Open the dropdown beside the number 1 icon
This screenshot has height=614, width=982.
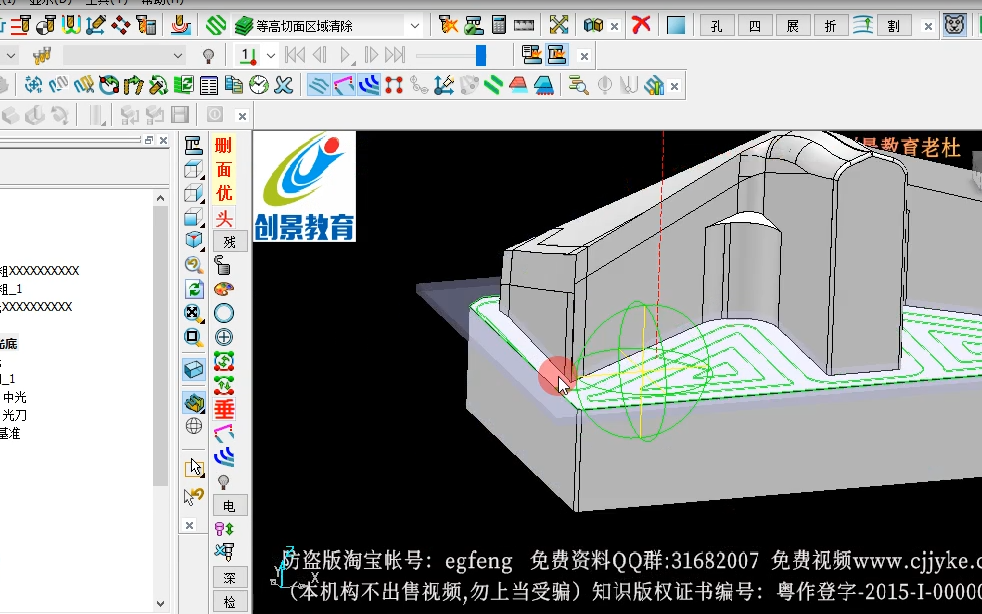pyautogui.click(x=271, y=56)
